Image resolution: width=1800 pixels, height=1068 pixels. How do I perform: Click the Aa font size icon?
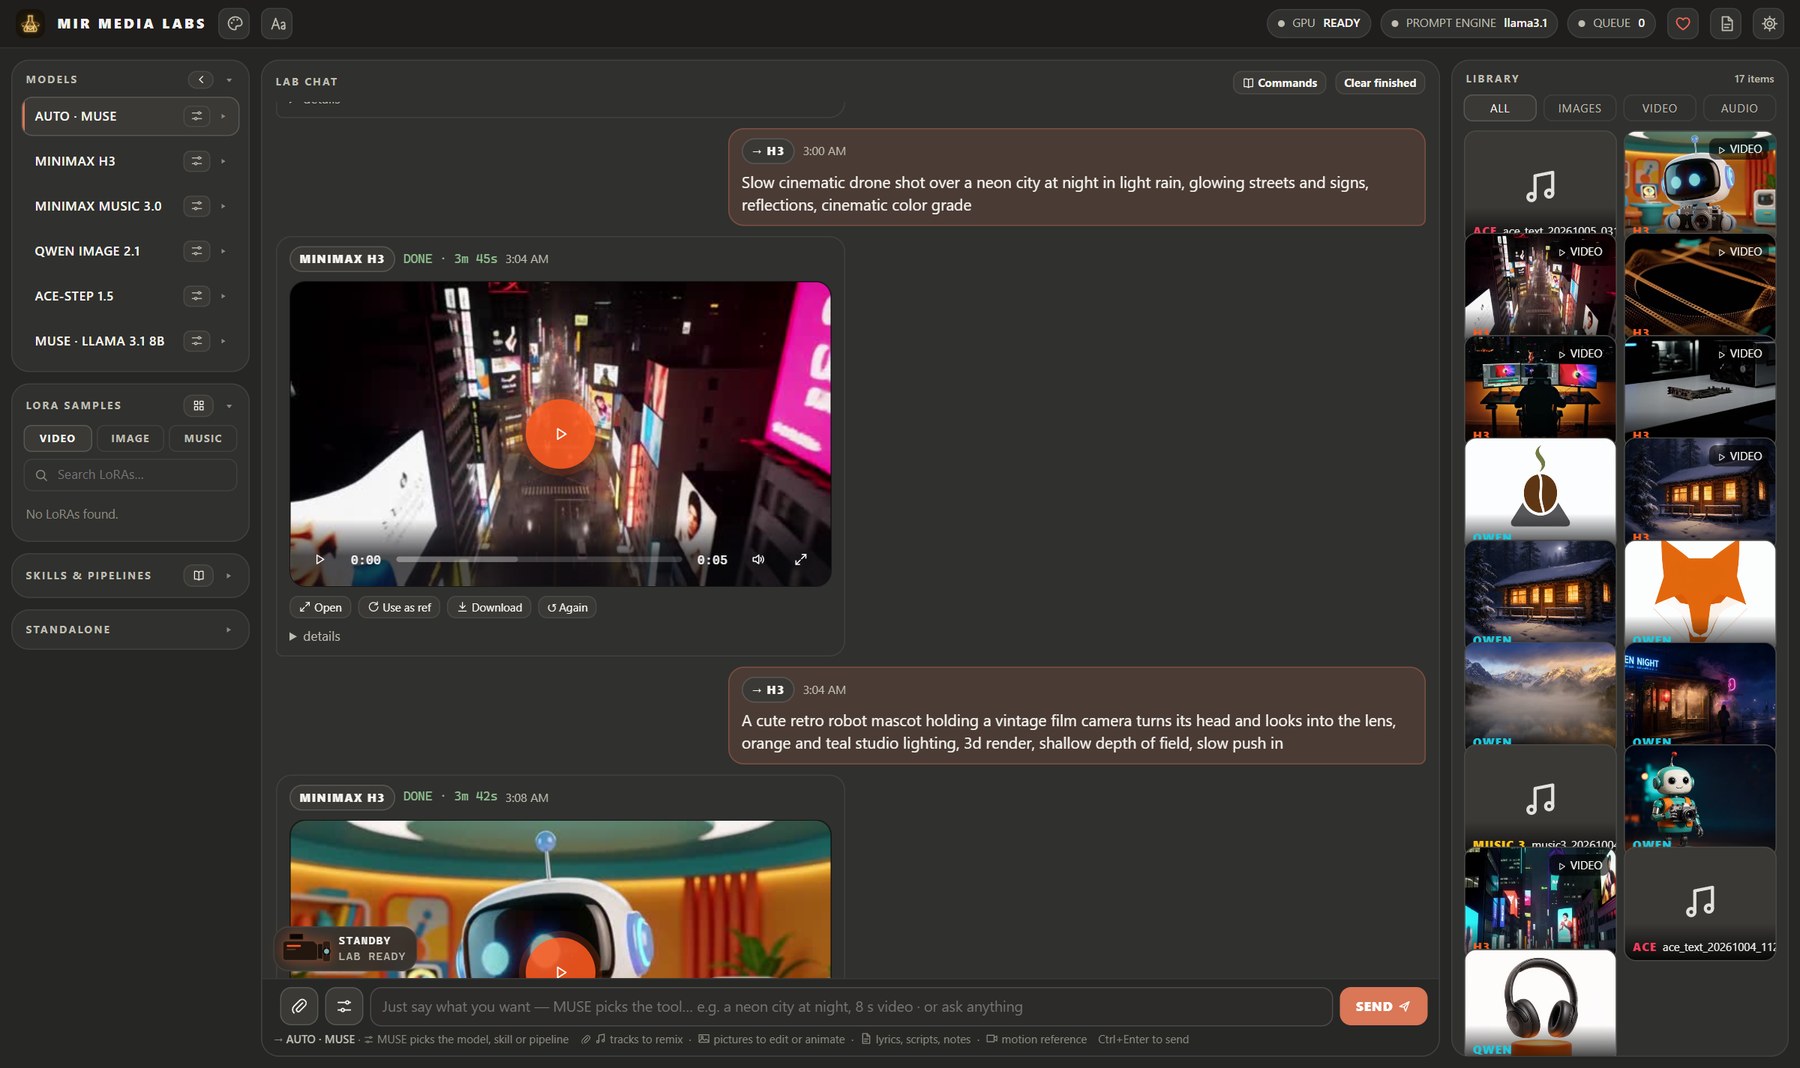pos(278,24)
